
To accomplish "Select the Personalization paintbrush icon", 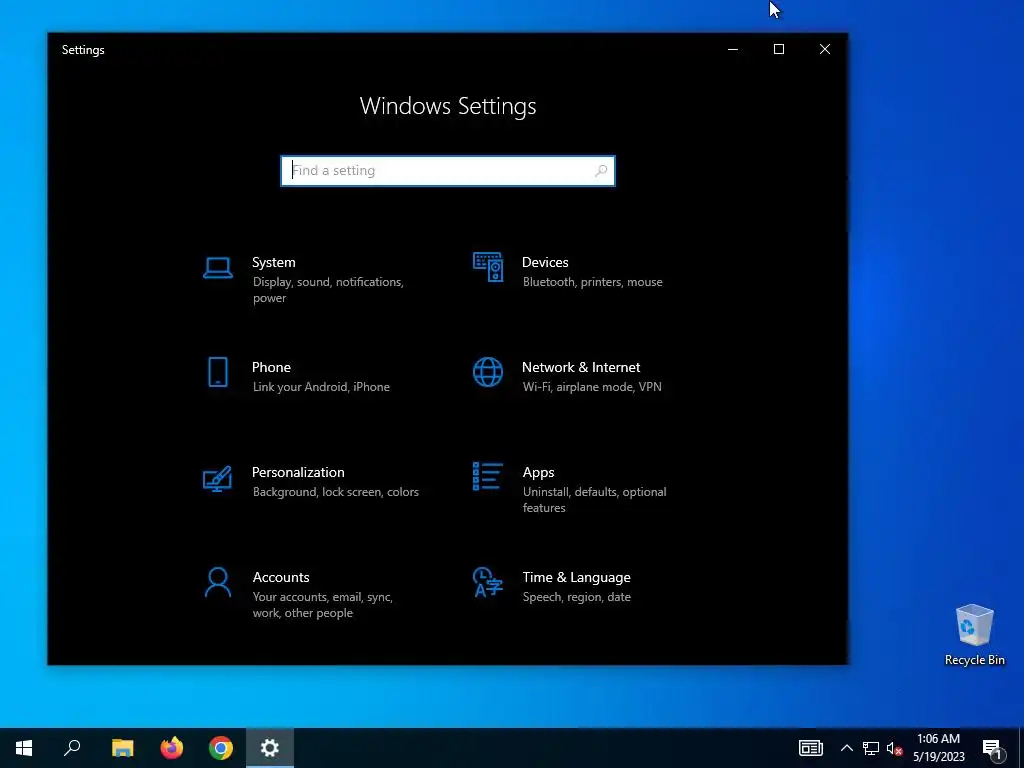I will (217, 479).
